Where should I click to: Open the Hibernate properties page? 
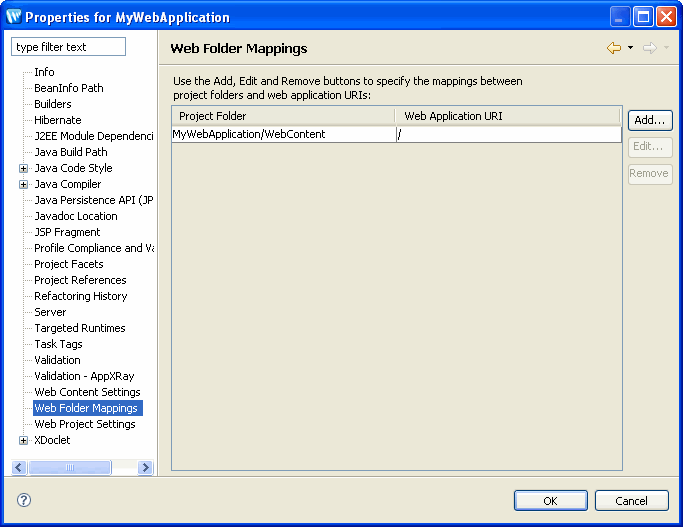point(58,120)
